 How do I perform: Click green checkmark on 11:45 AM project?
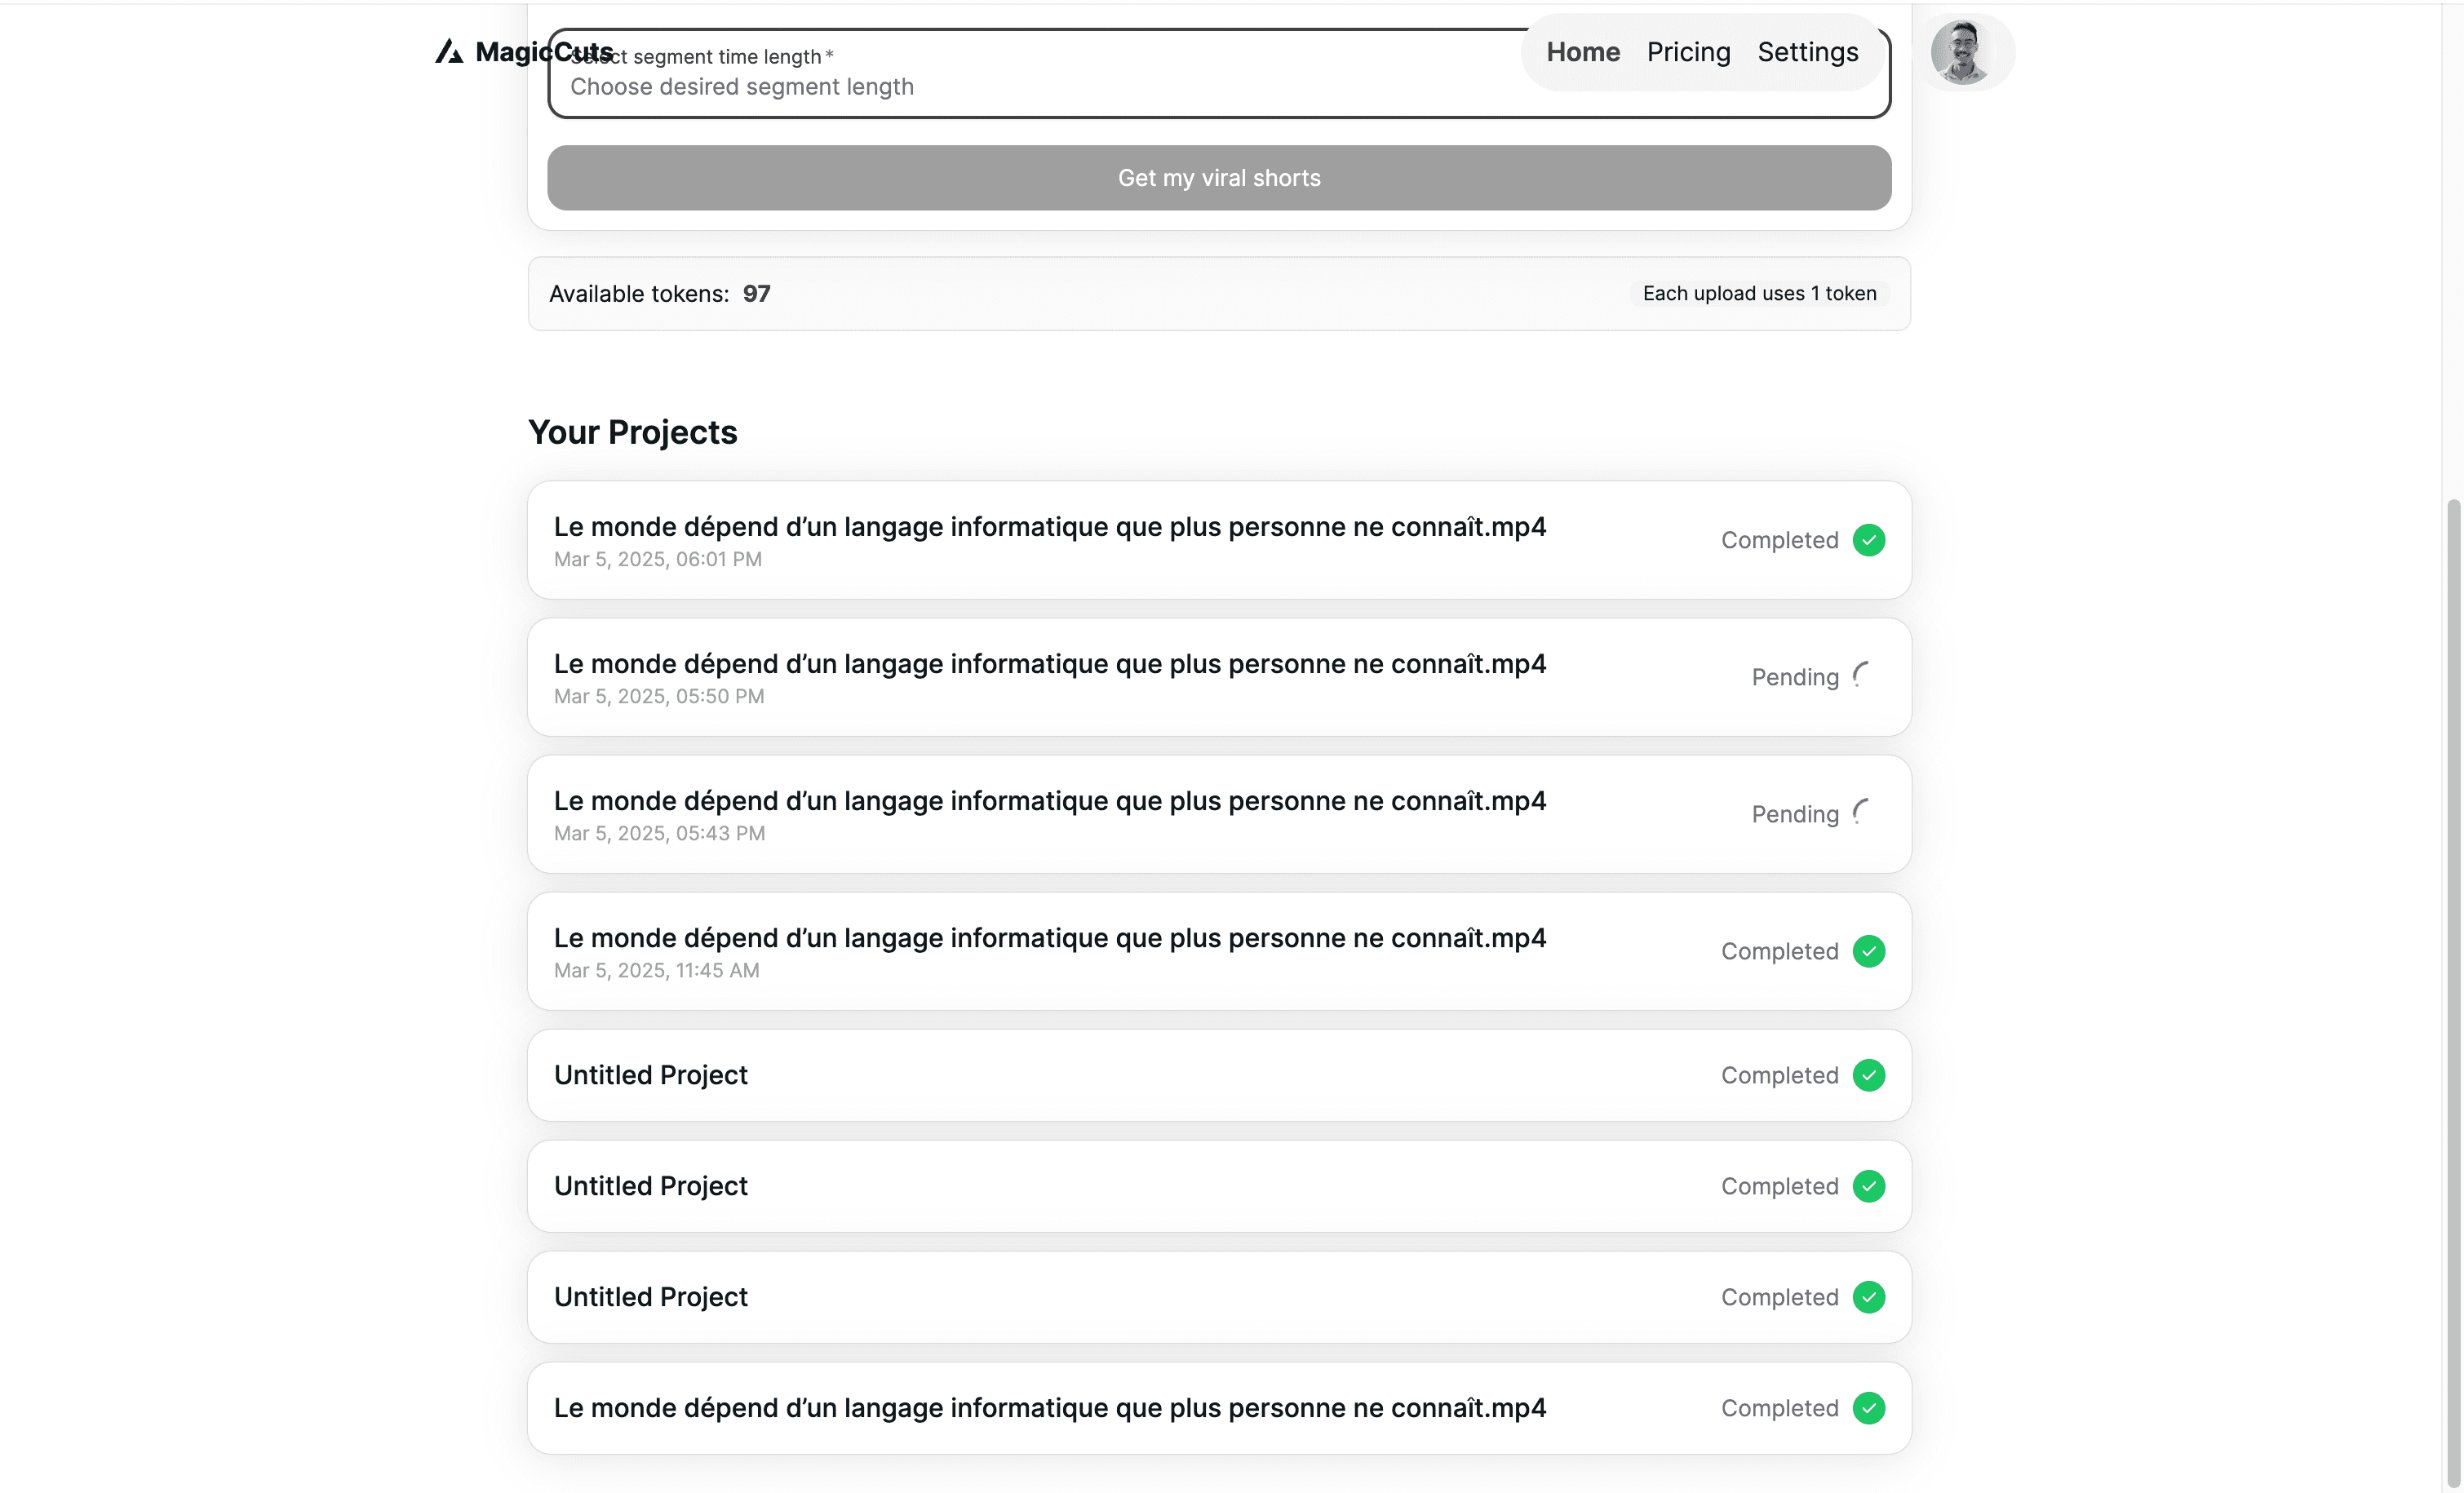pos(1868,951)
